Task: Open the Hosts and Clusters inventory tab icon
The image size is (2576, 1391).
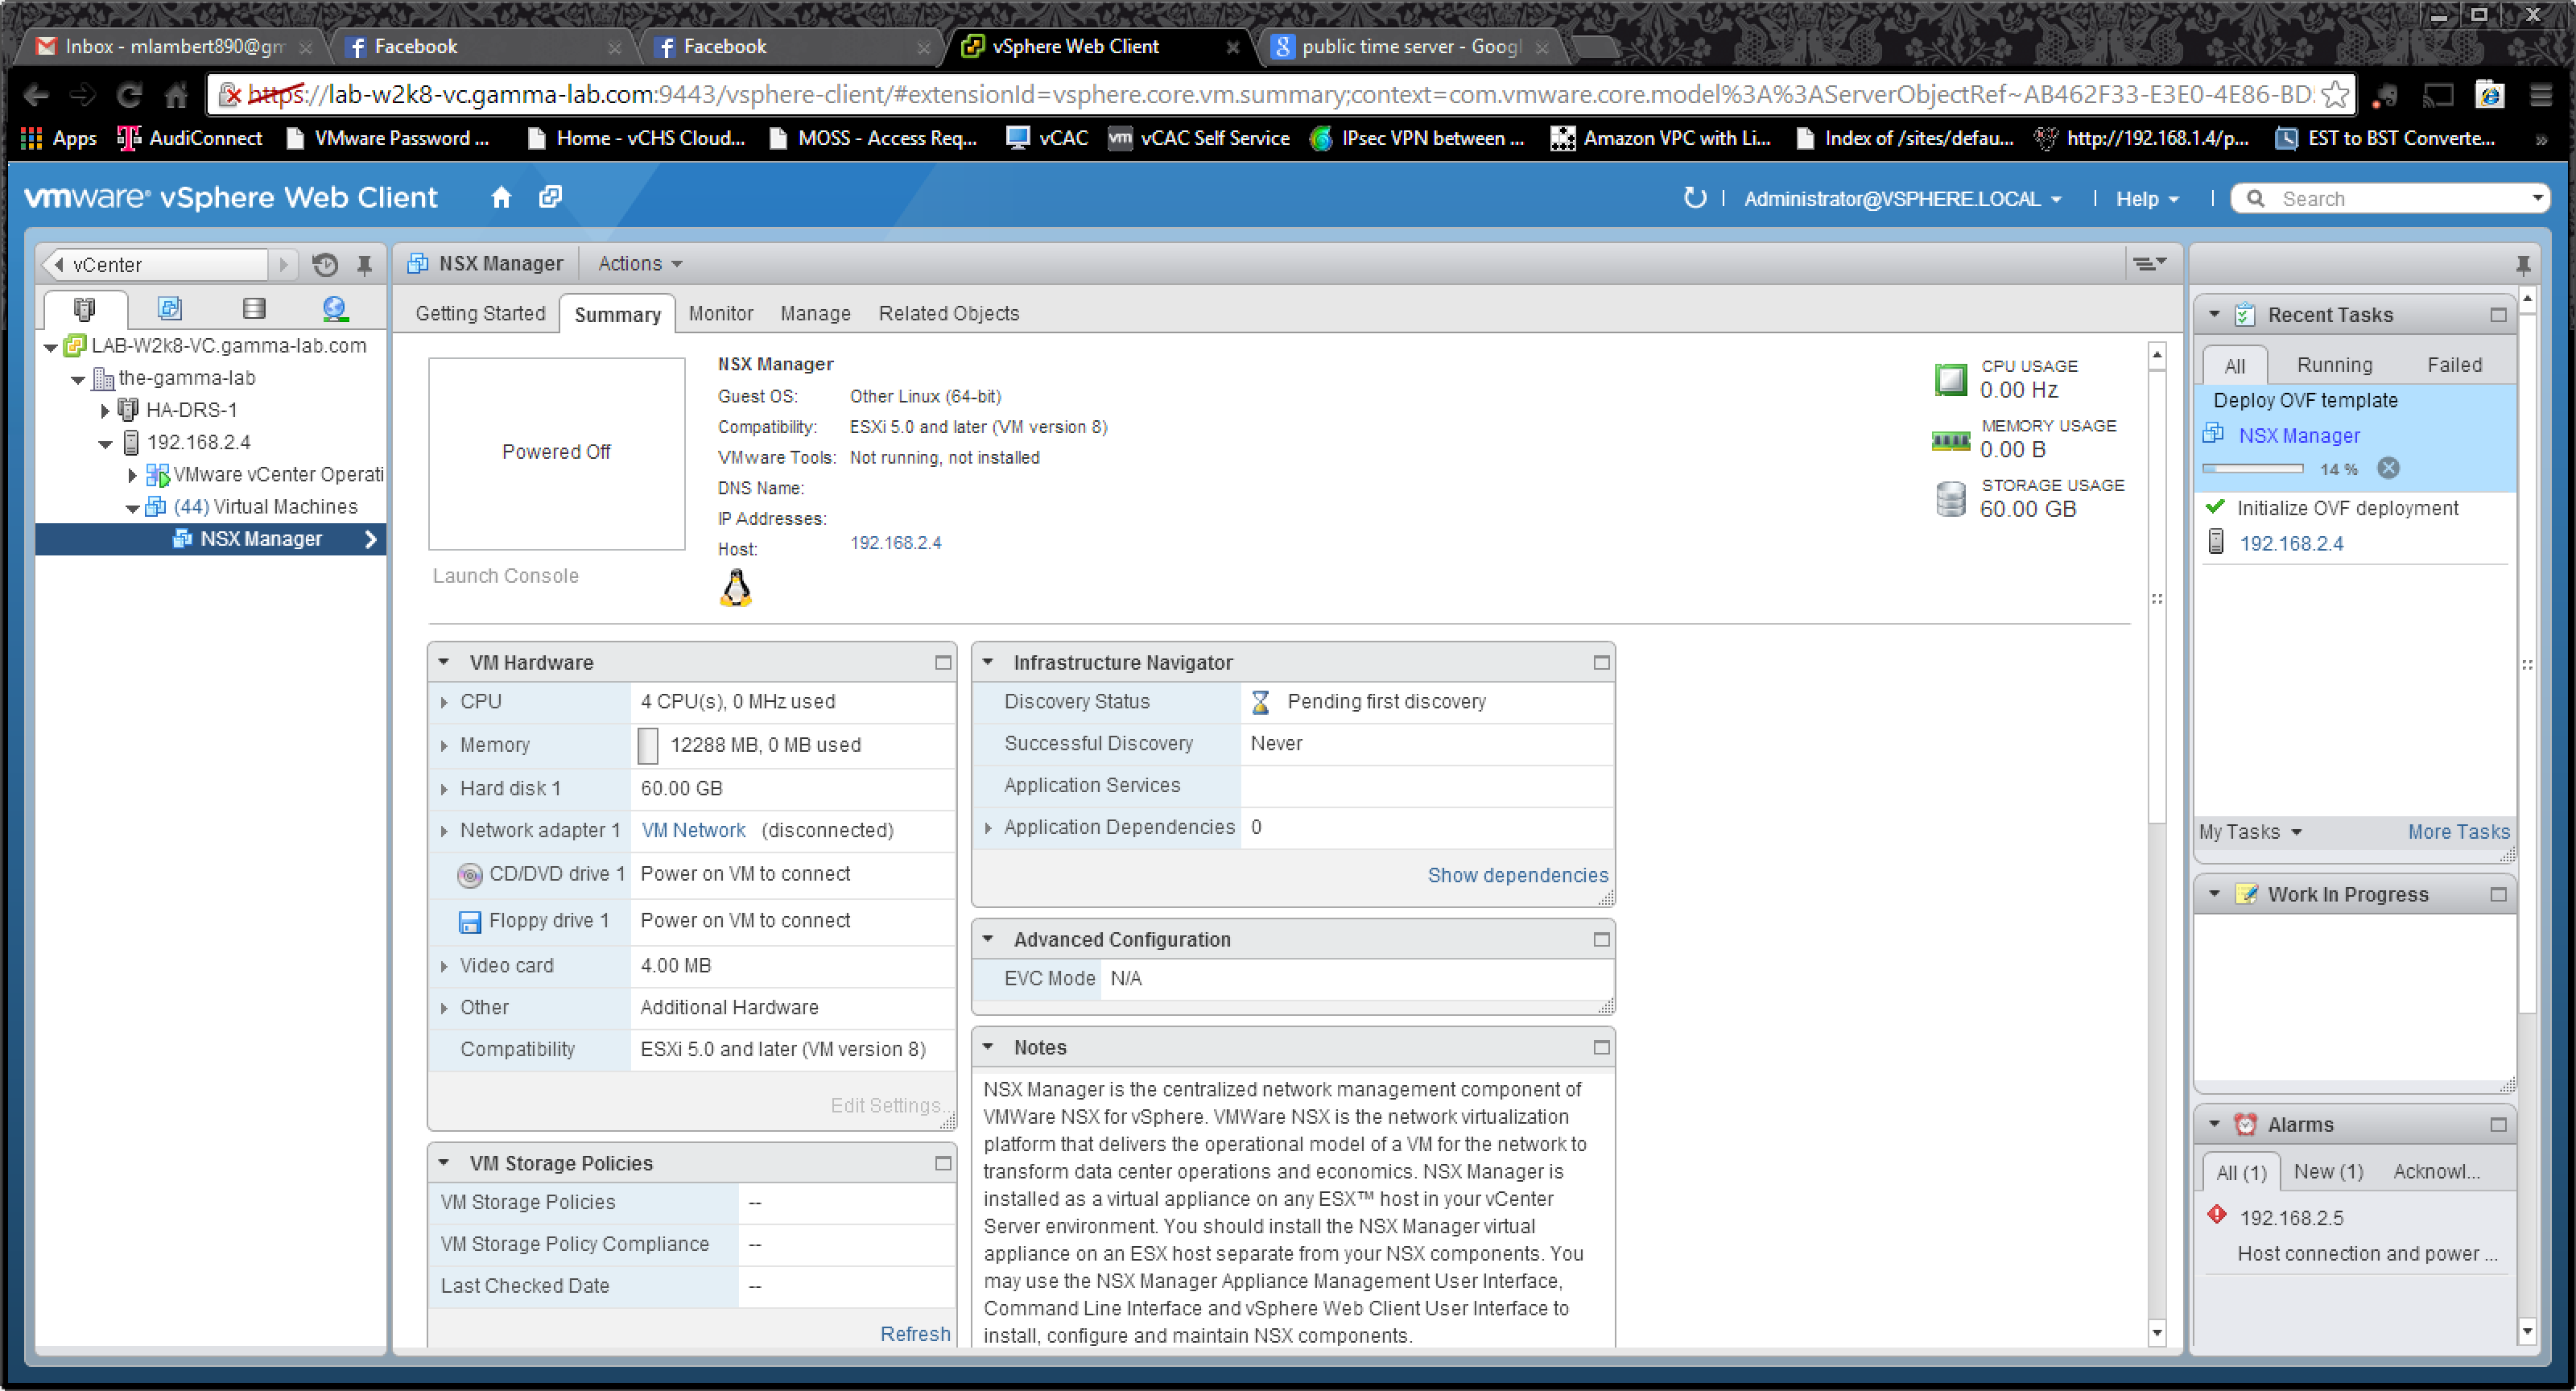Action: 85,308
